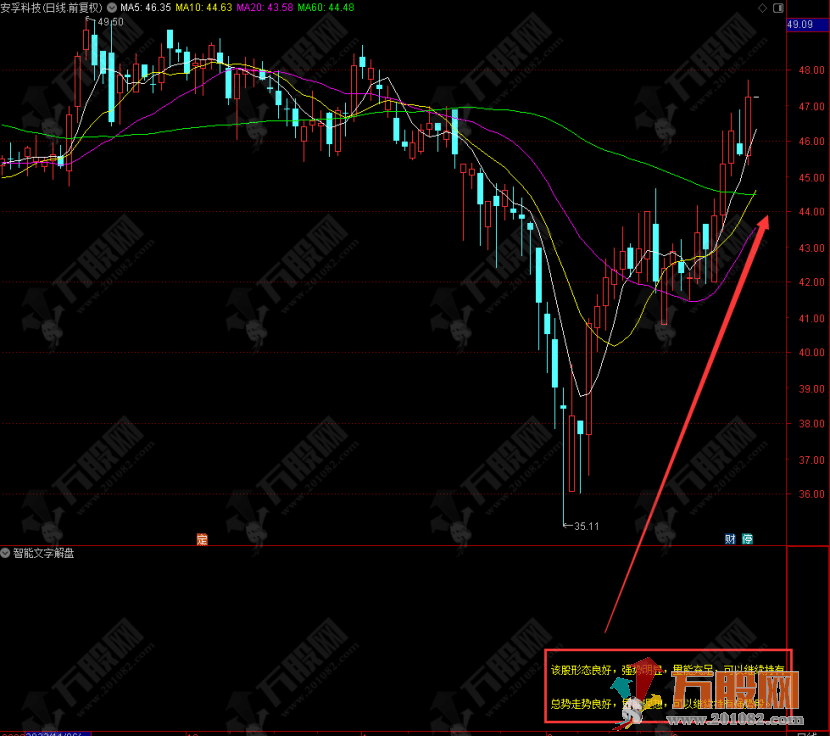This screenshot has width=830, height=736.
Task: Click the 37.00 price axis label
Action: (812, 460)
